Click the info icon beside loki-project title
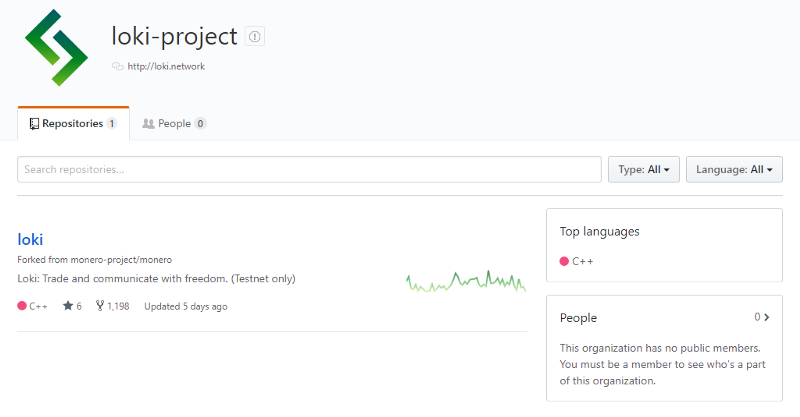 254,37
